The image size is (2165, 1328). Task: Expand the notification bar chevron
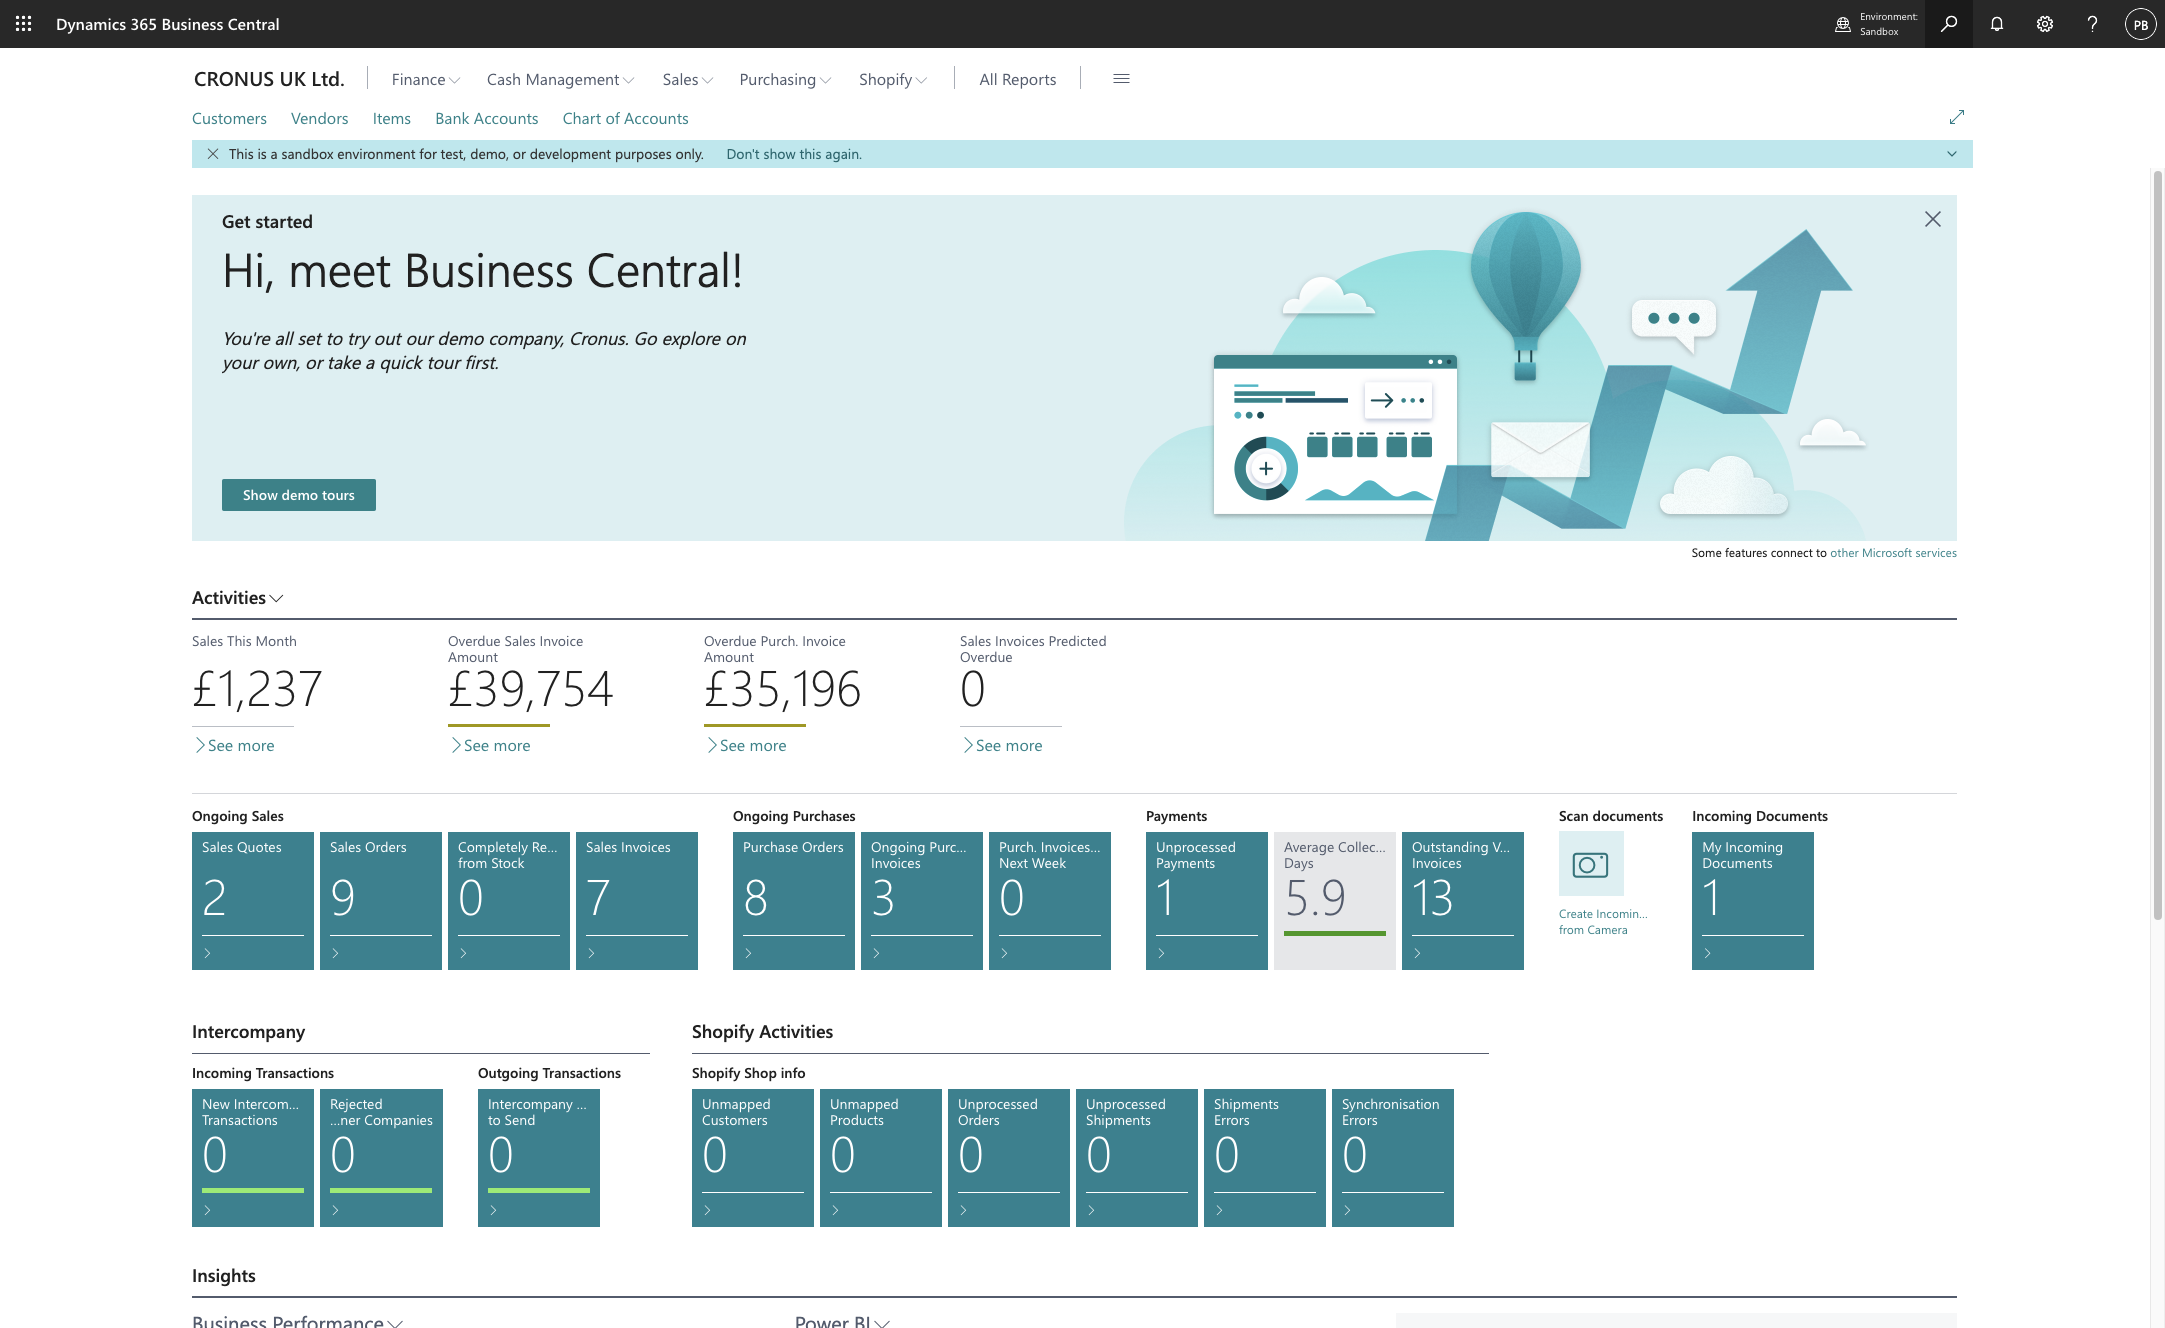(1952, 154)
